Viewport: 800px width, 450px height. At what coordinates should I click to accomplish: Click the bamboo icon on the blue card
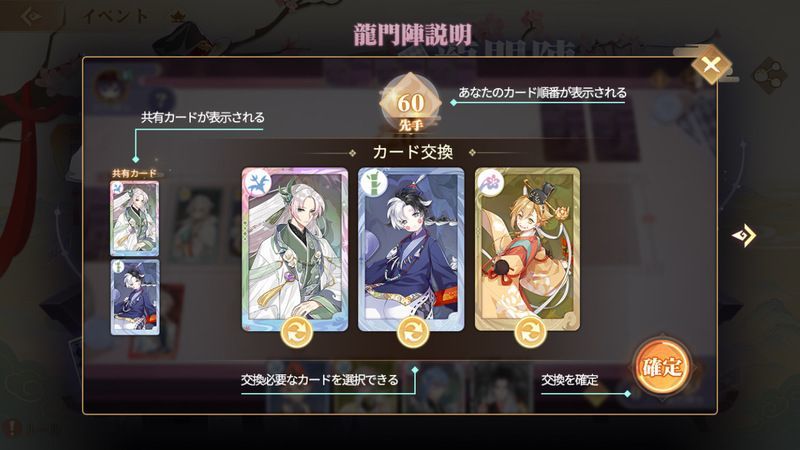pyautogui.click(x=374, y=184)
